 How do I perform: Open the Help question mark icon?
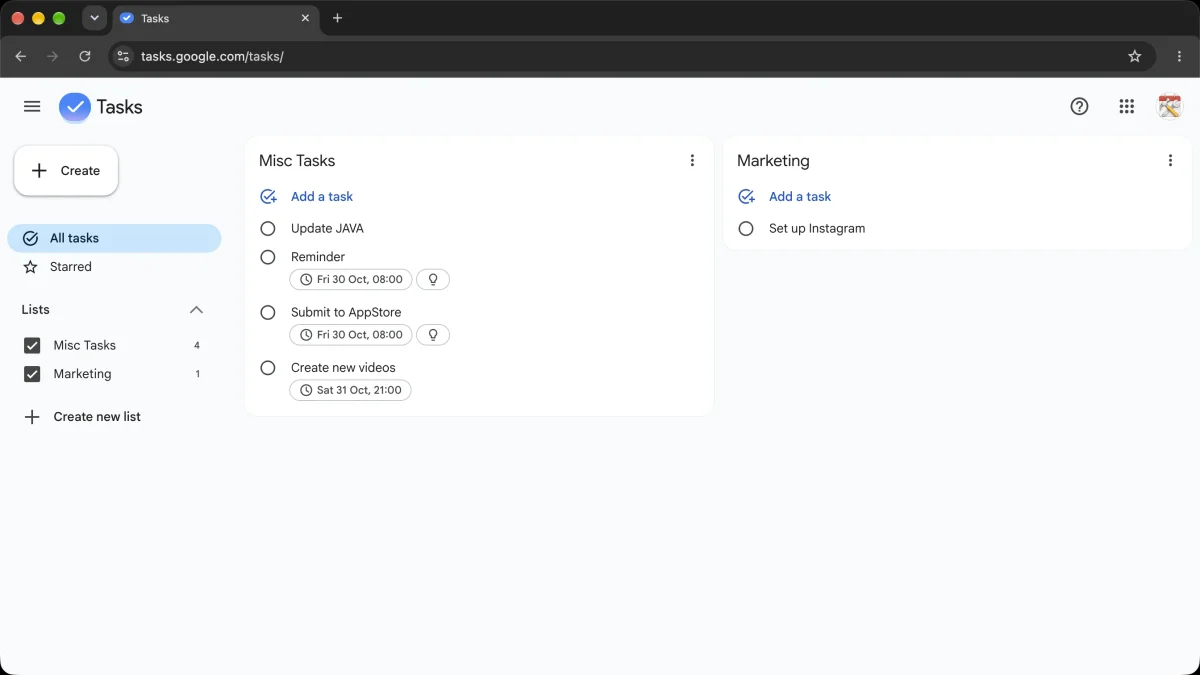tap(1079, 106)
